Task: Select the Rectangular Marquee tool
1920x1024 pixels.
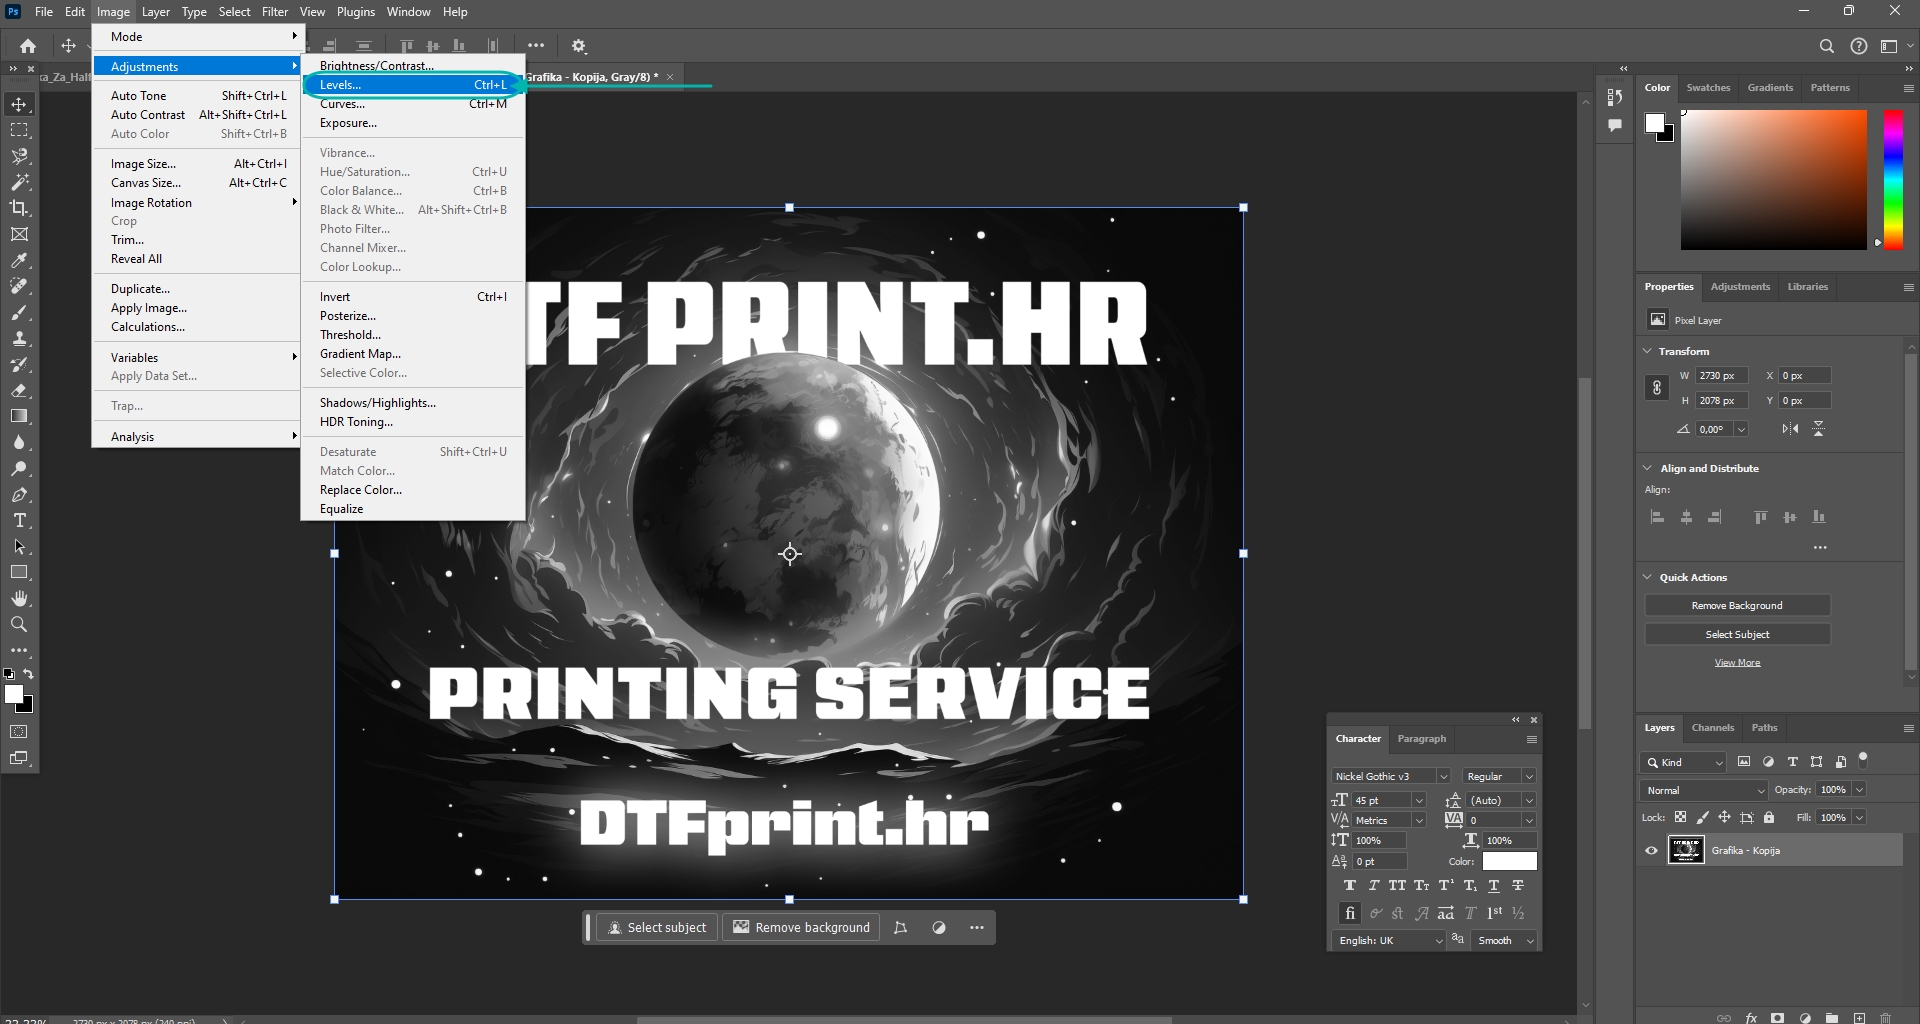Action: point(19,131)
